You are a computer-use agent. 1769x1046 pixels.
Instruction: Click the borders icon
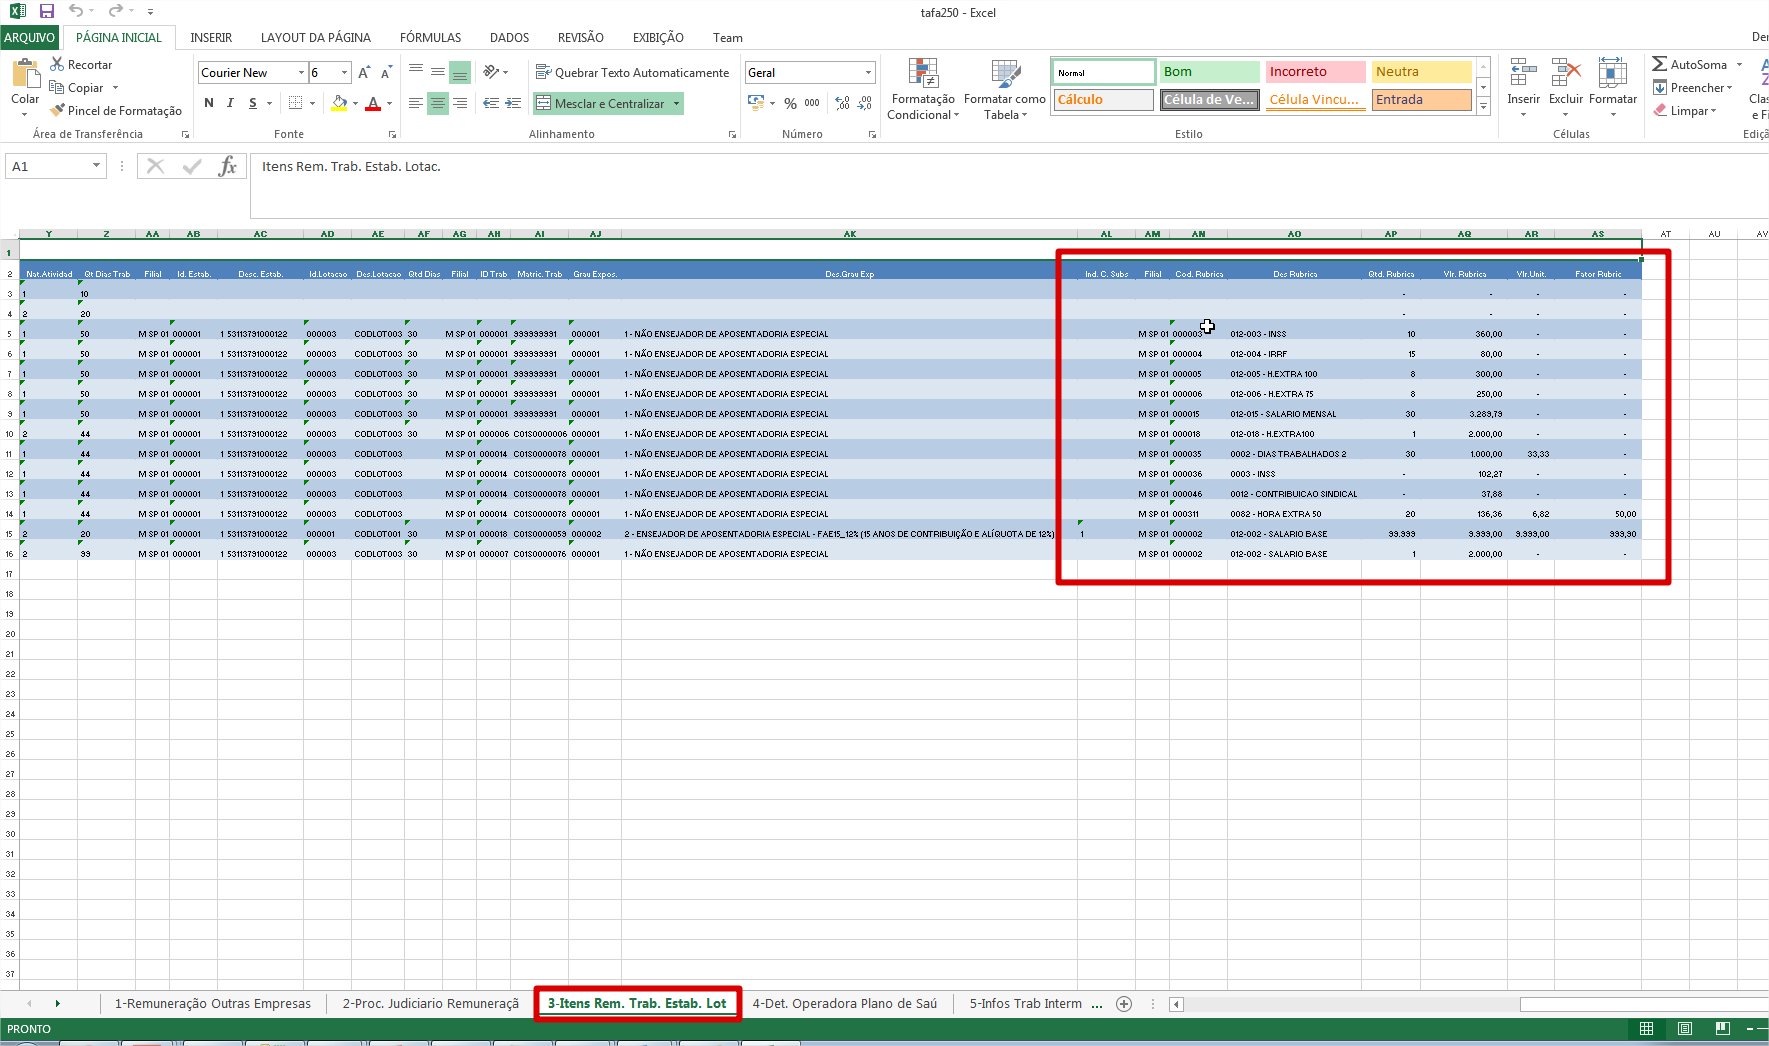point(295,103)
